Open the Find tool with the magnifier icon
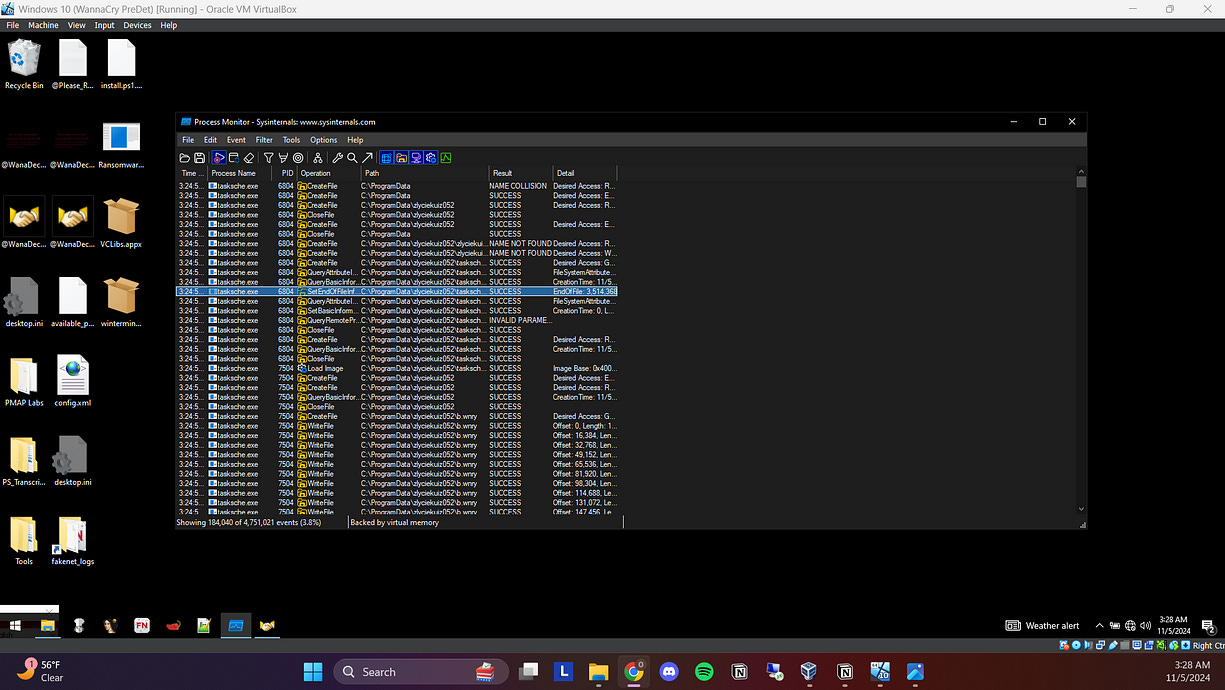Viewport: 1225px width, 690px height. click(352, 157)
